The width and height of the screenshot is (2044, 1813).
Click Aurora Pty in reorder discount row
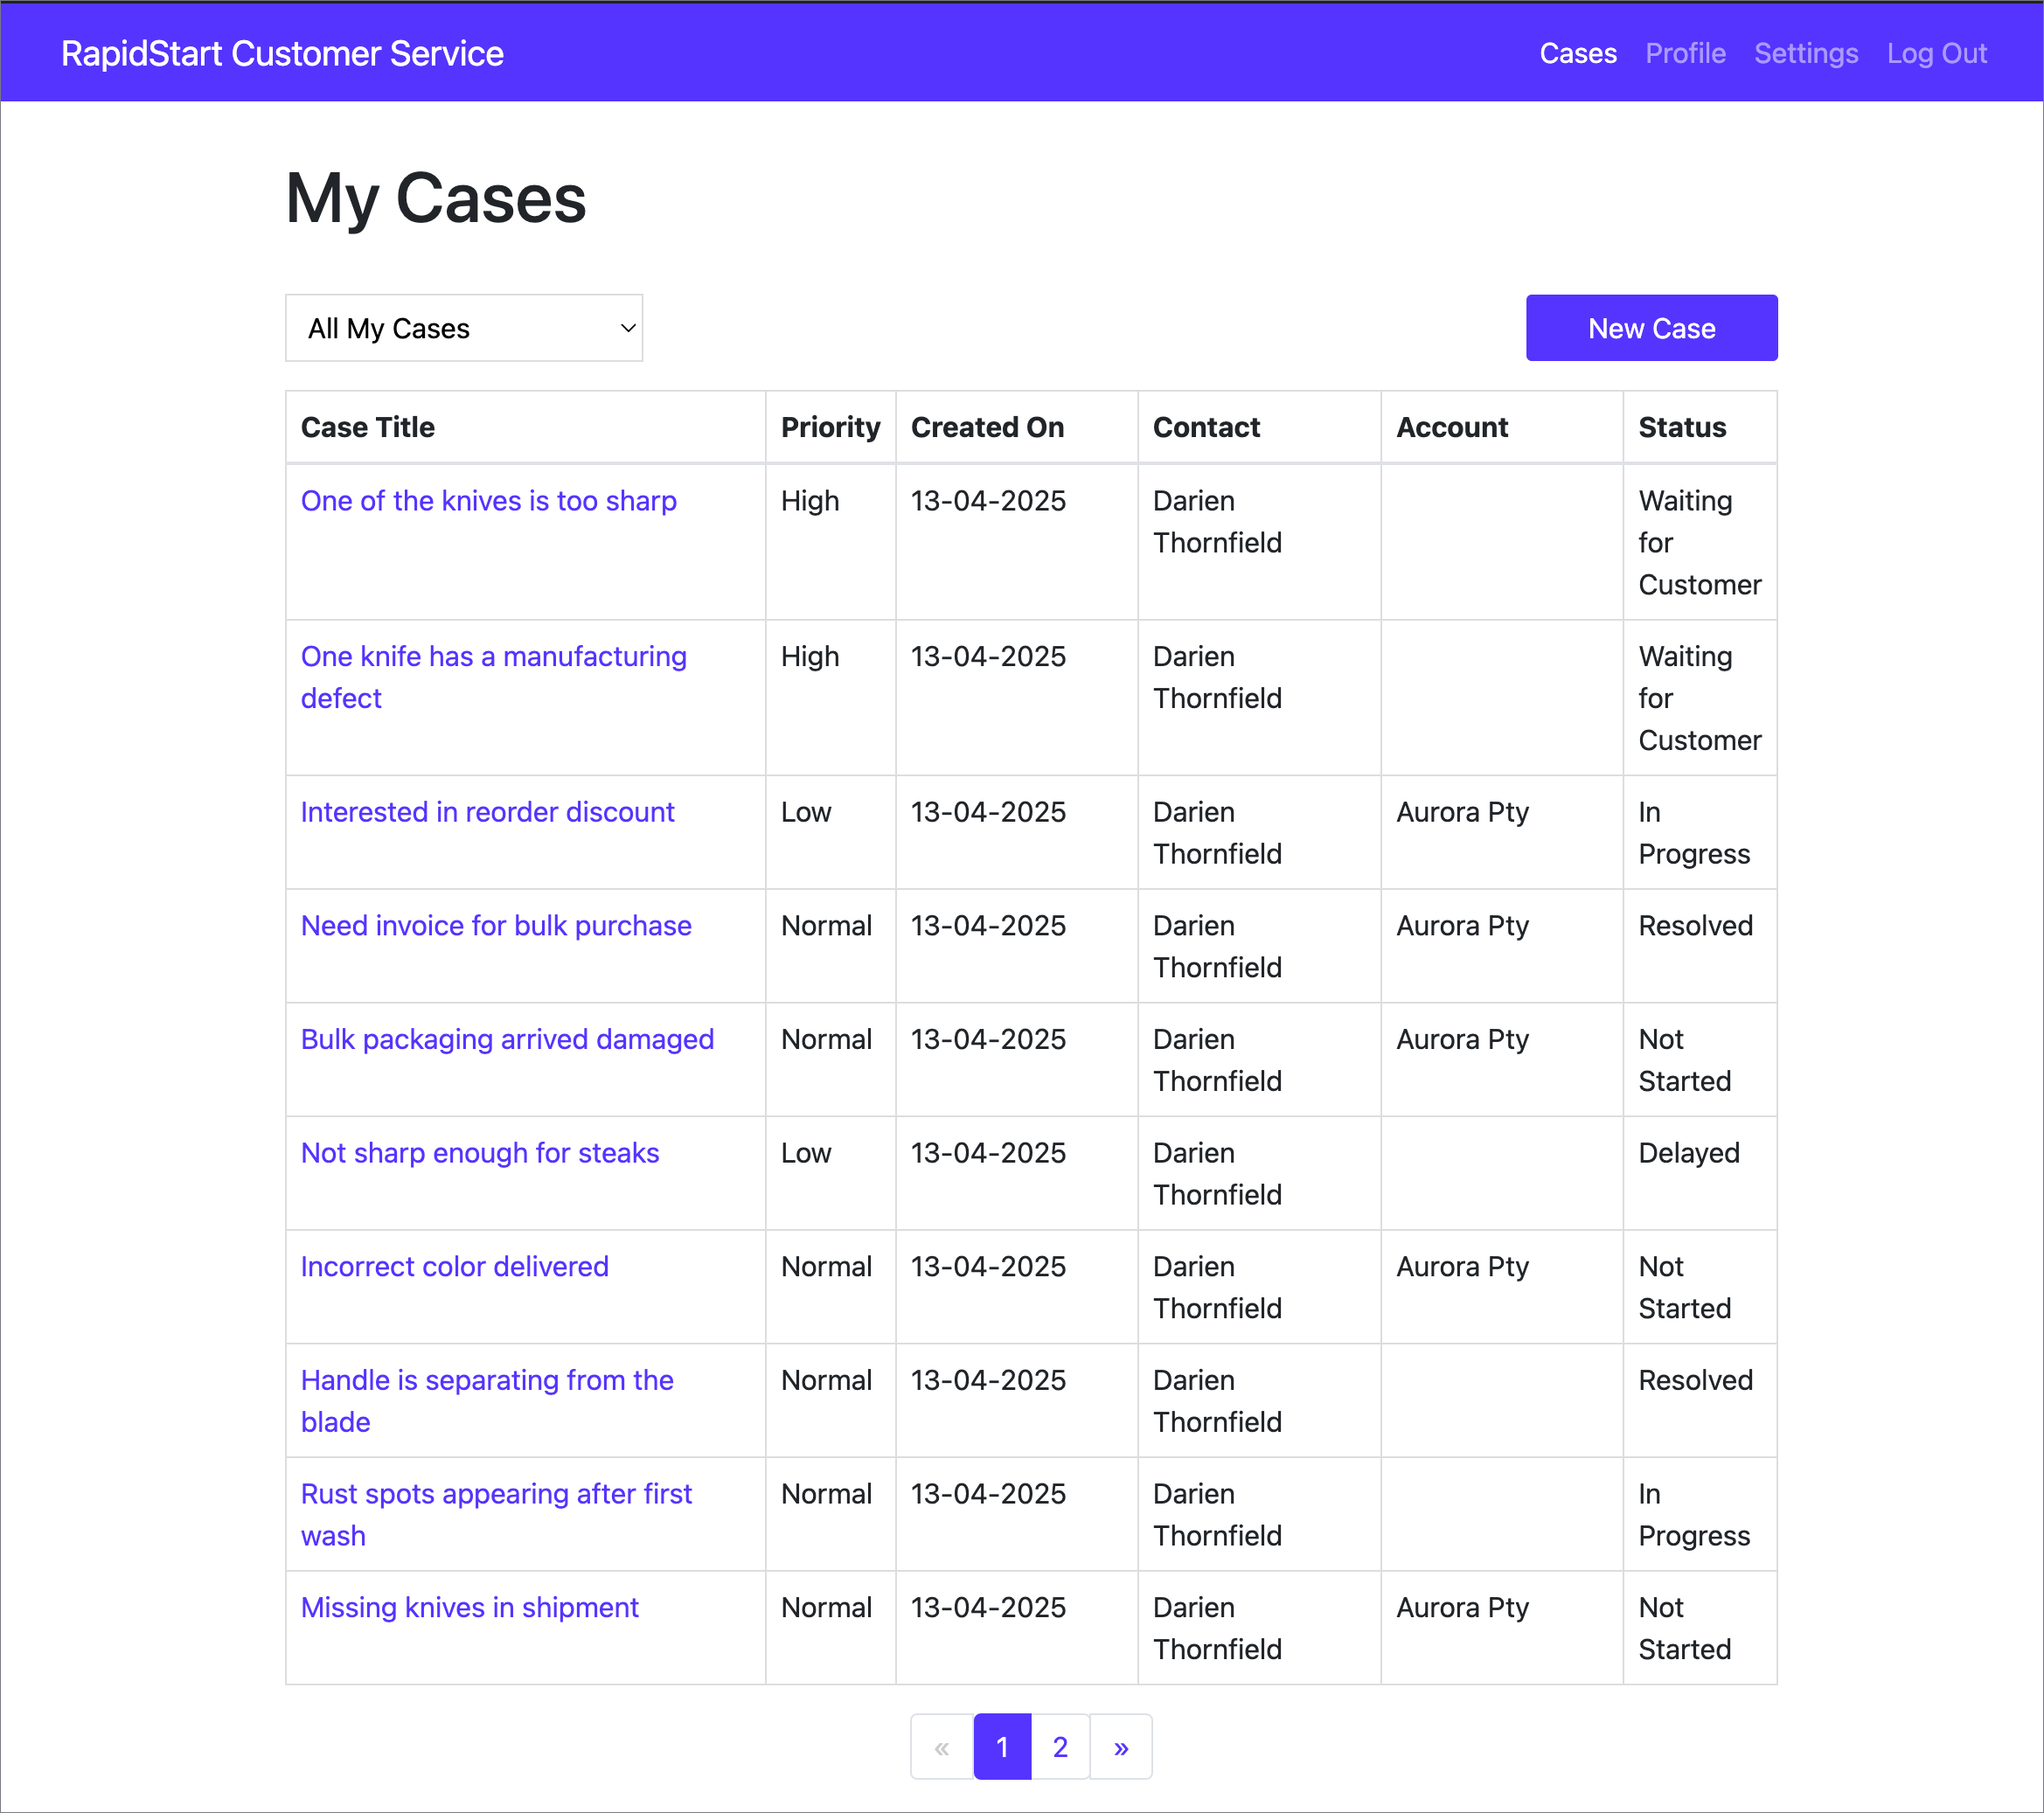pyautogui.click(x=1462, y=812)
